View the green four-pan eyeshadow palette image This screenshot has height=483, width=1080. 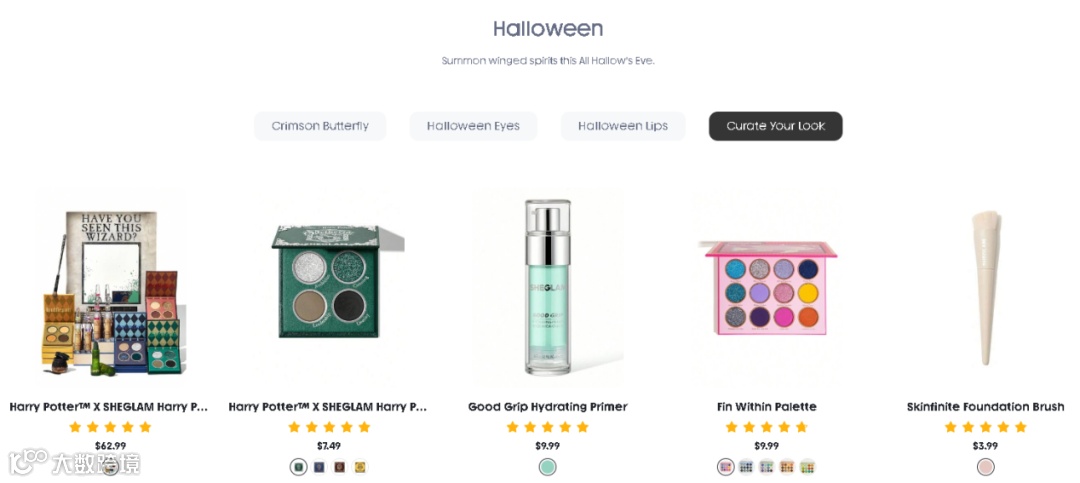tap(329, 284)
